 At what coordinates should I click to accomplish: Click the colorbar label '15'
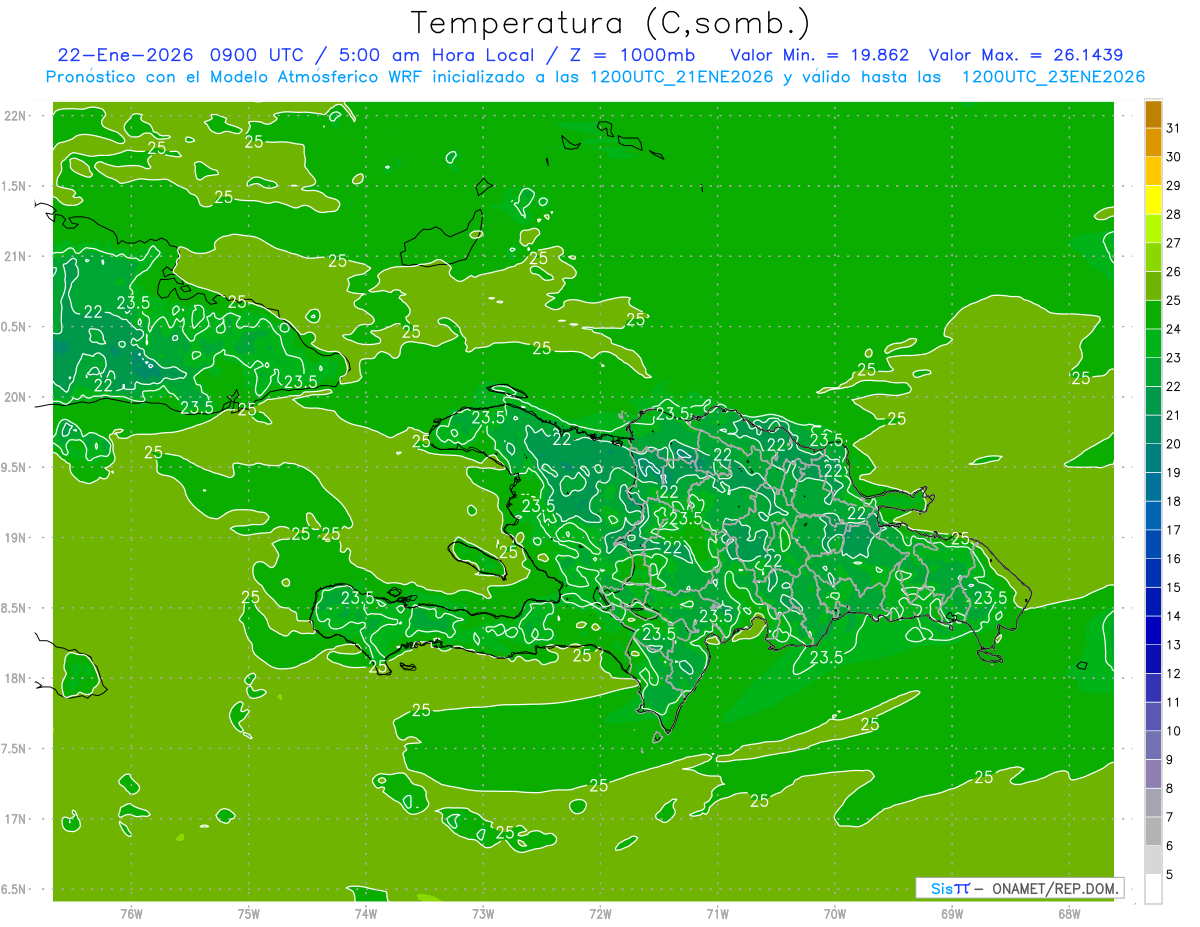click(1174, 588)
